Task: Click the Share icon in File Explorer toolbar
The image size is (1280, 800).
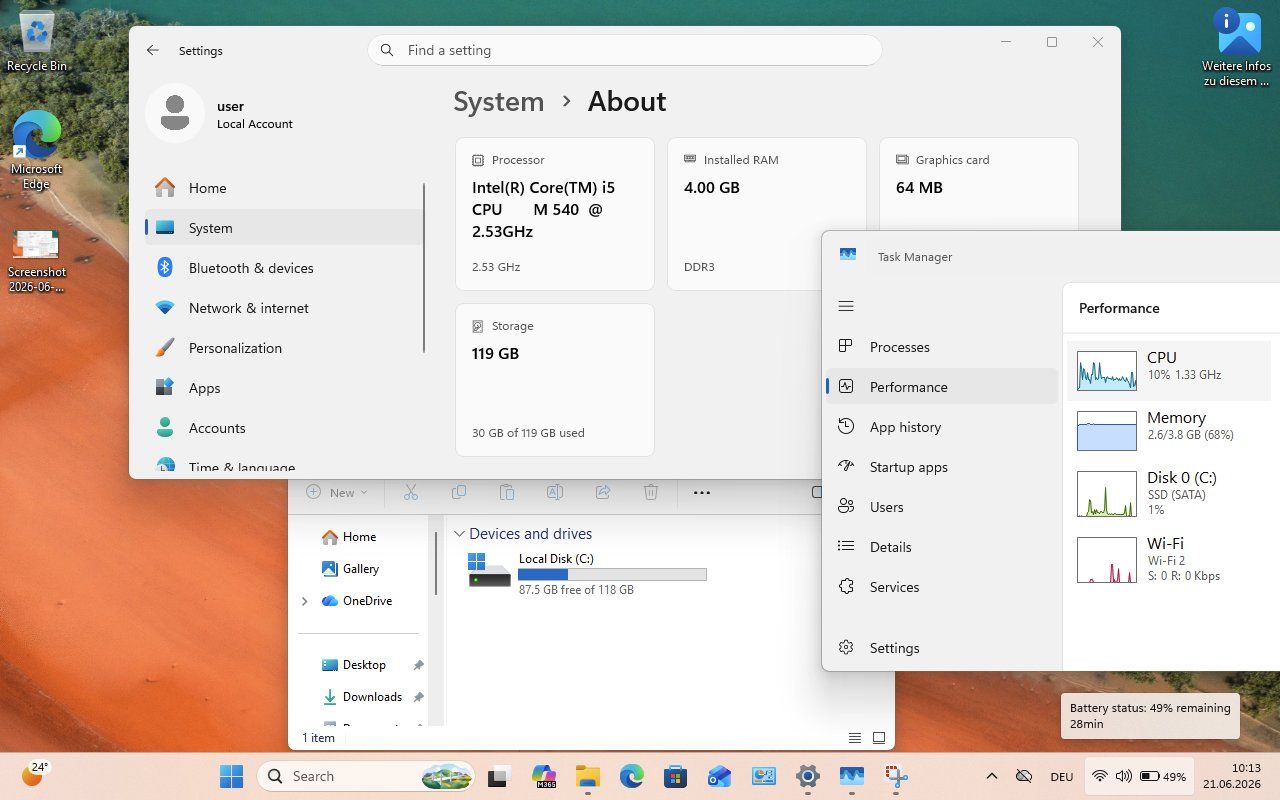Action: pyautogui.click(x=603, y=492)
